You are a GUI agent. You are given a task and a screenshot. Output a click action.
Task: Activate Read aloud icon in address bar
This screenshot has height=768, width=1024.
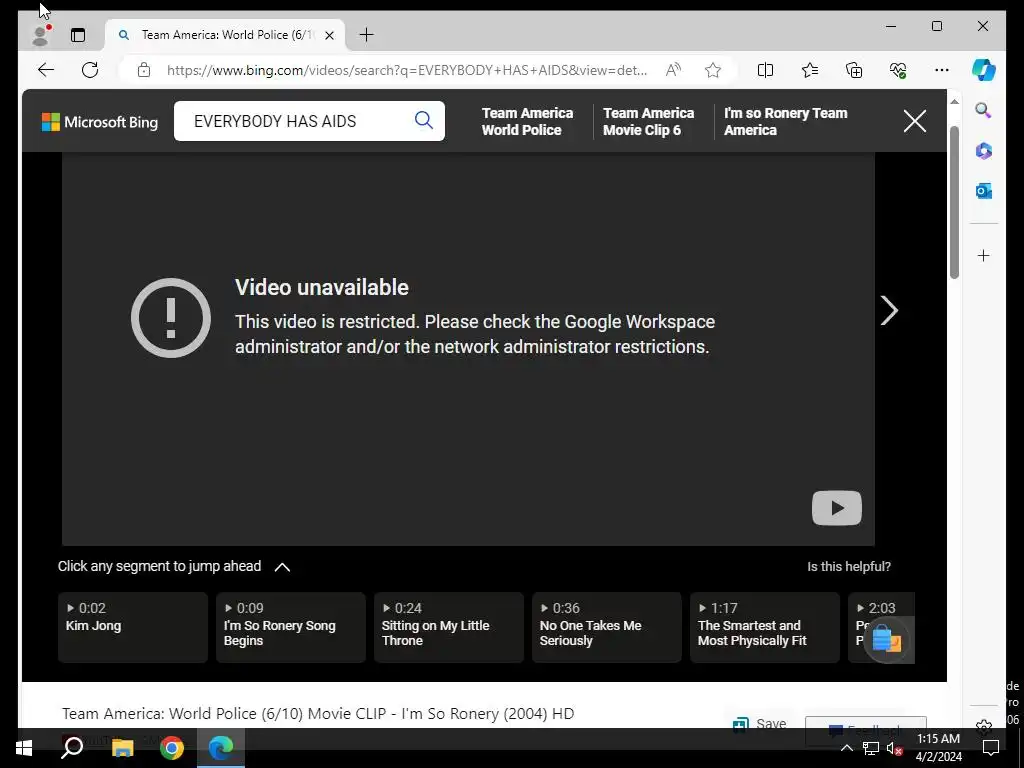[x=673, y=70]
